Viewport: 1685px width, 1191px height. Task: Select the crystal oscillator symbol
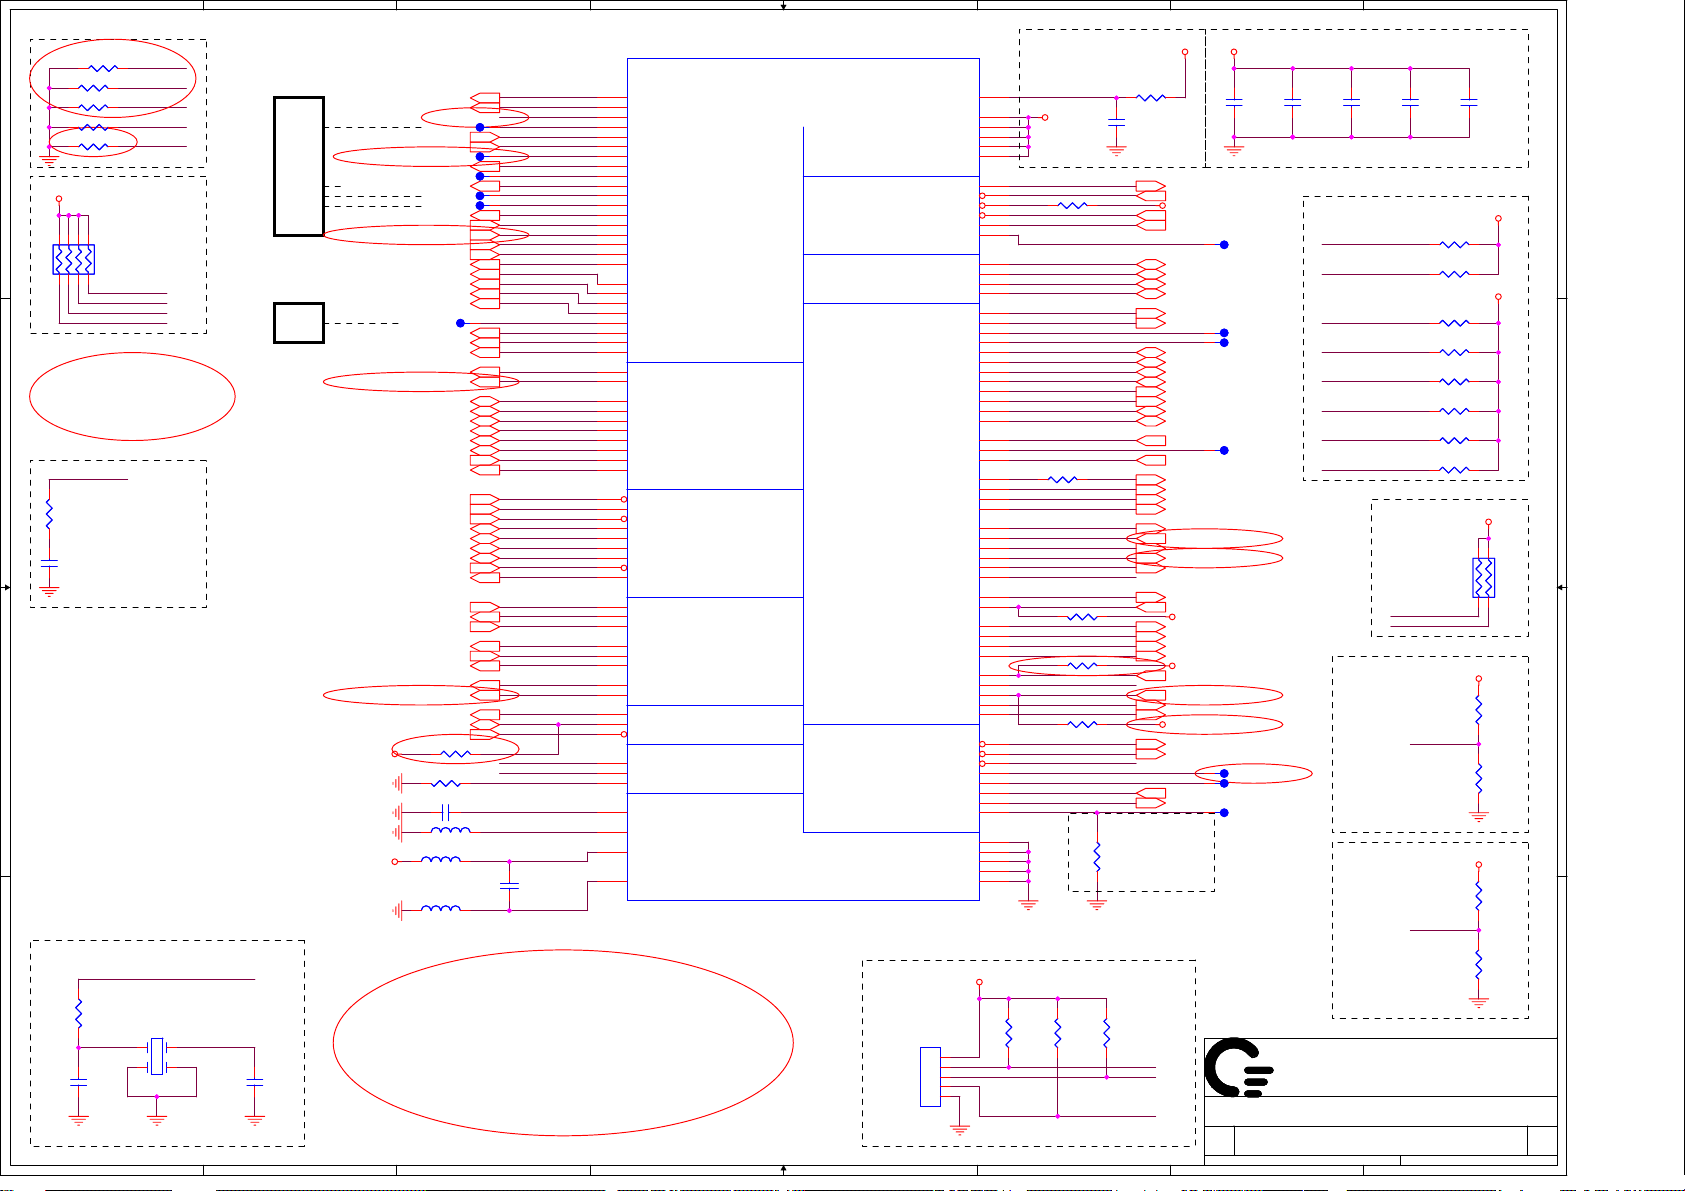point(157,1056)
